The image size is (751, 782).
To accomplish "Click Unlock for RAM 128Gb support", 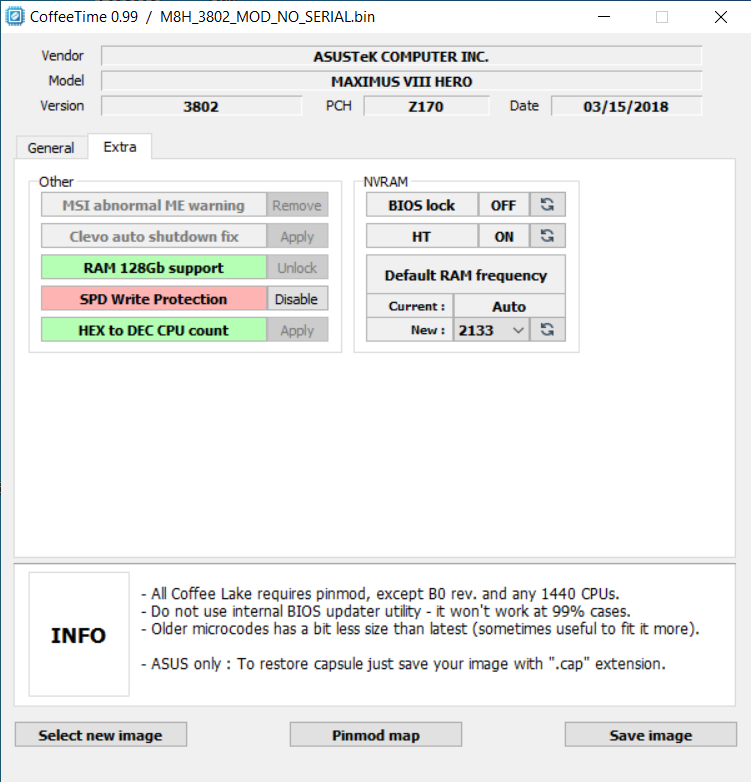I will pyautogui.click(x=297, y=268).
